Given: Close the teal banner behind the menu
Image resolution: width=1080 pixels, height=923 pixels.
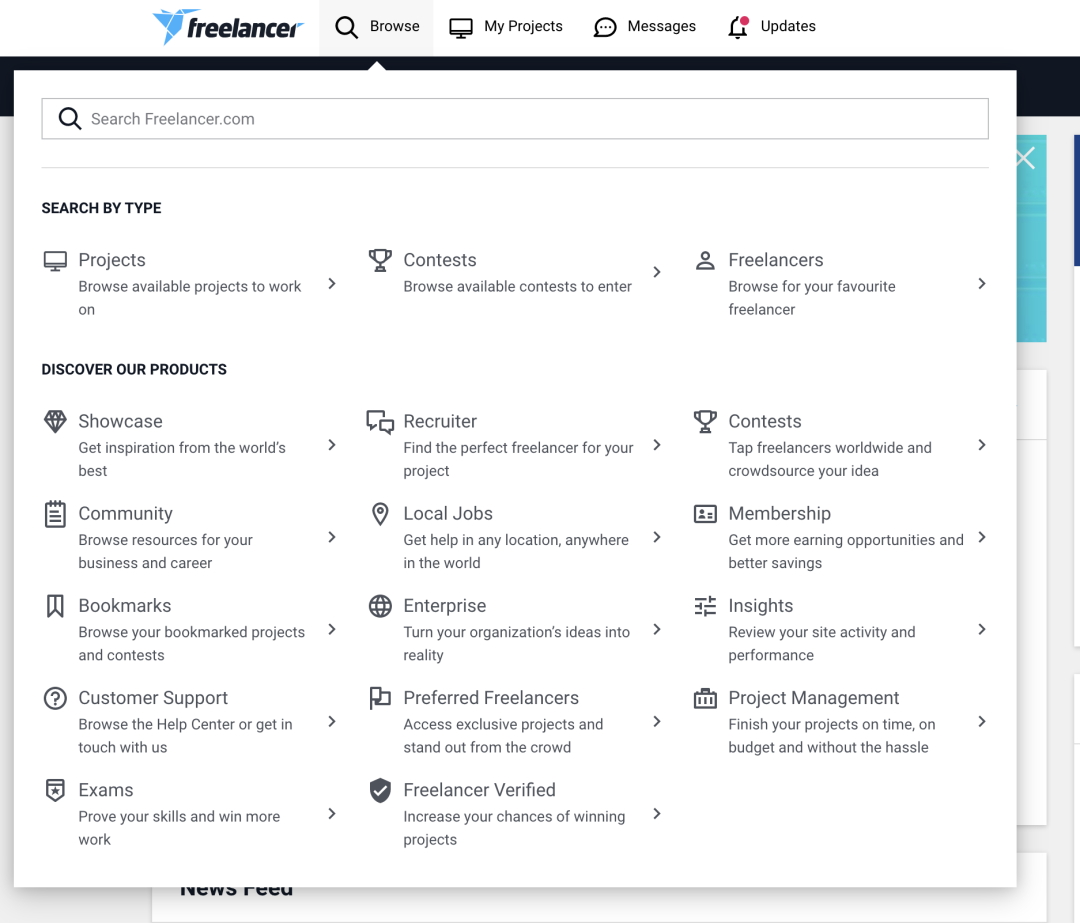Looking at the screenshot, I should 1025,158.
